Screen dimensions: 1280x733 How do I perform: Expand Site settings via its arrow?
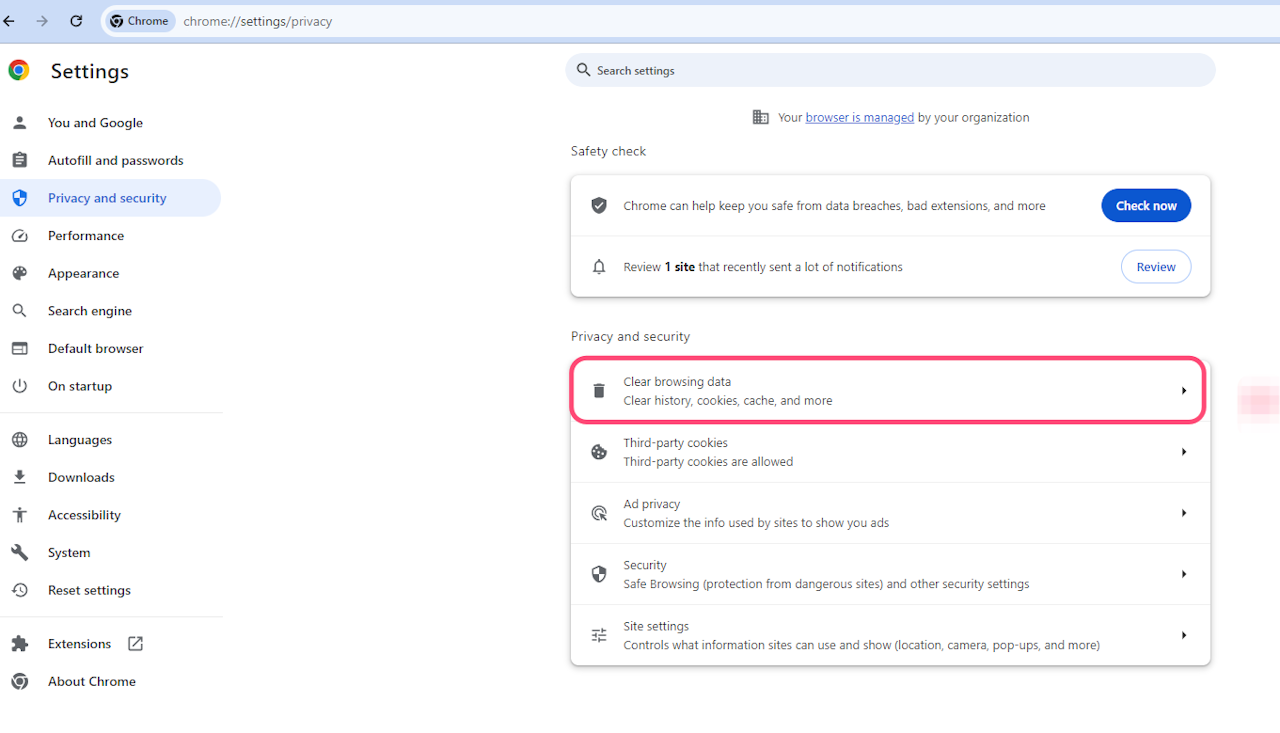(1184, 634)
